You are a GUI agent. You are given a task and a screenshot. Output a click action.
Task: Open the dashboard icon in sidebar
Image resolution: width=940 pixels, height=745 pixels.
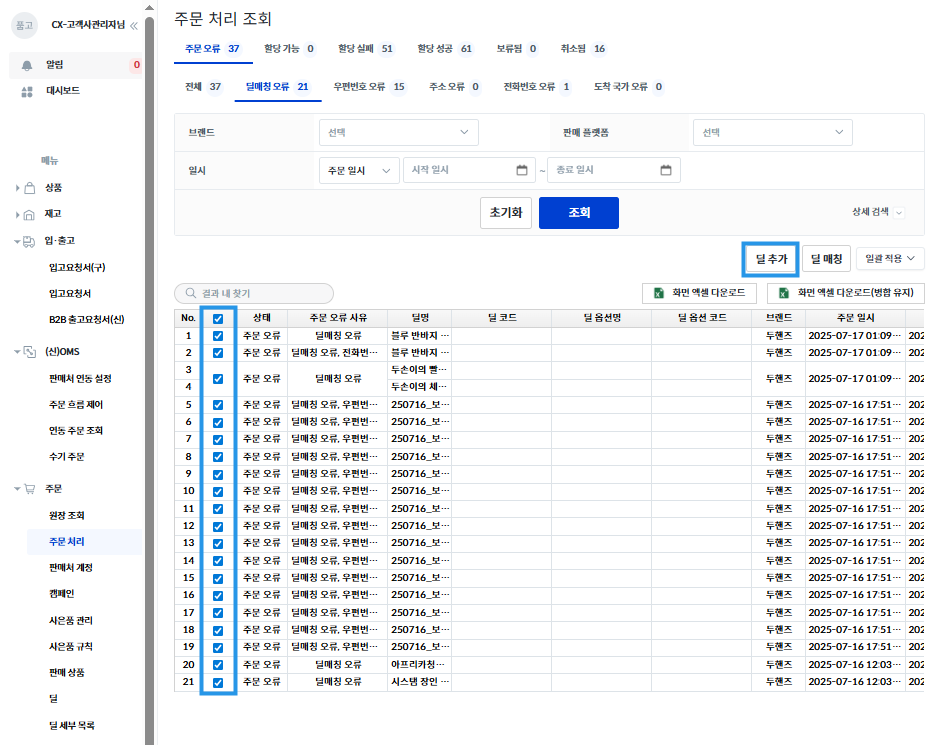[28, 91]
